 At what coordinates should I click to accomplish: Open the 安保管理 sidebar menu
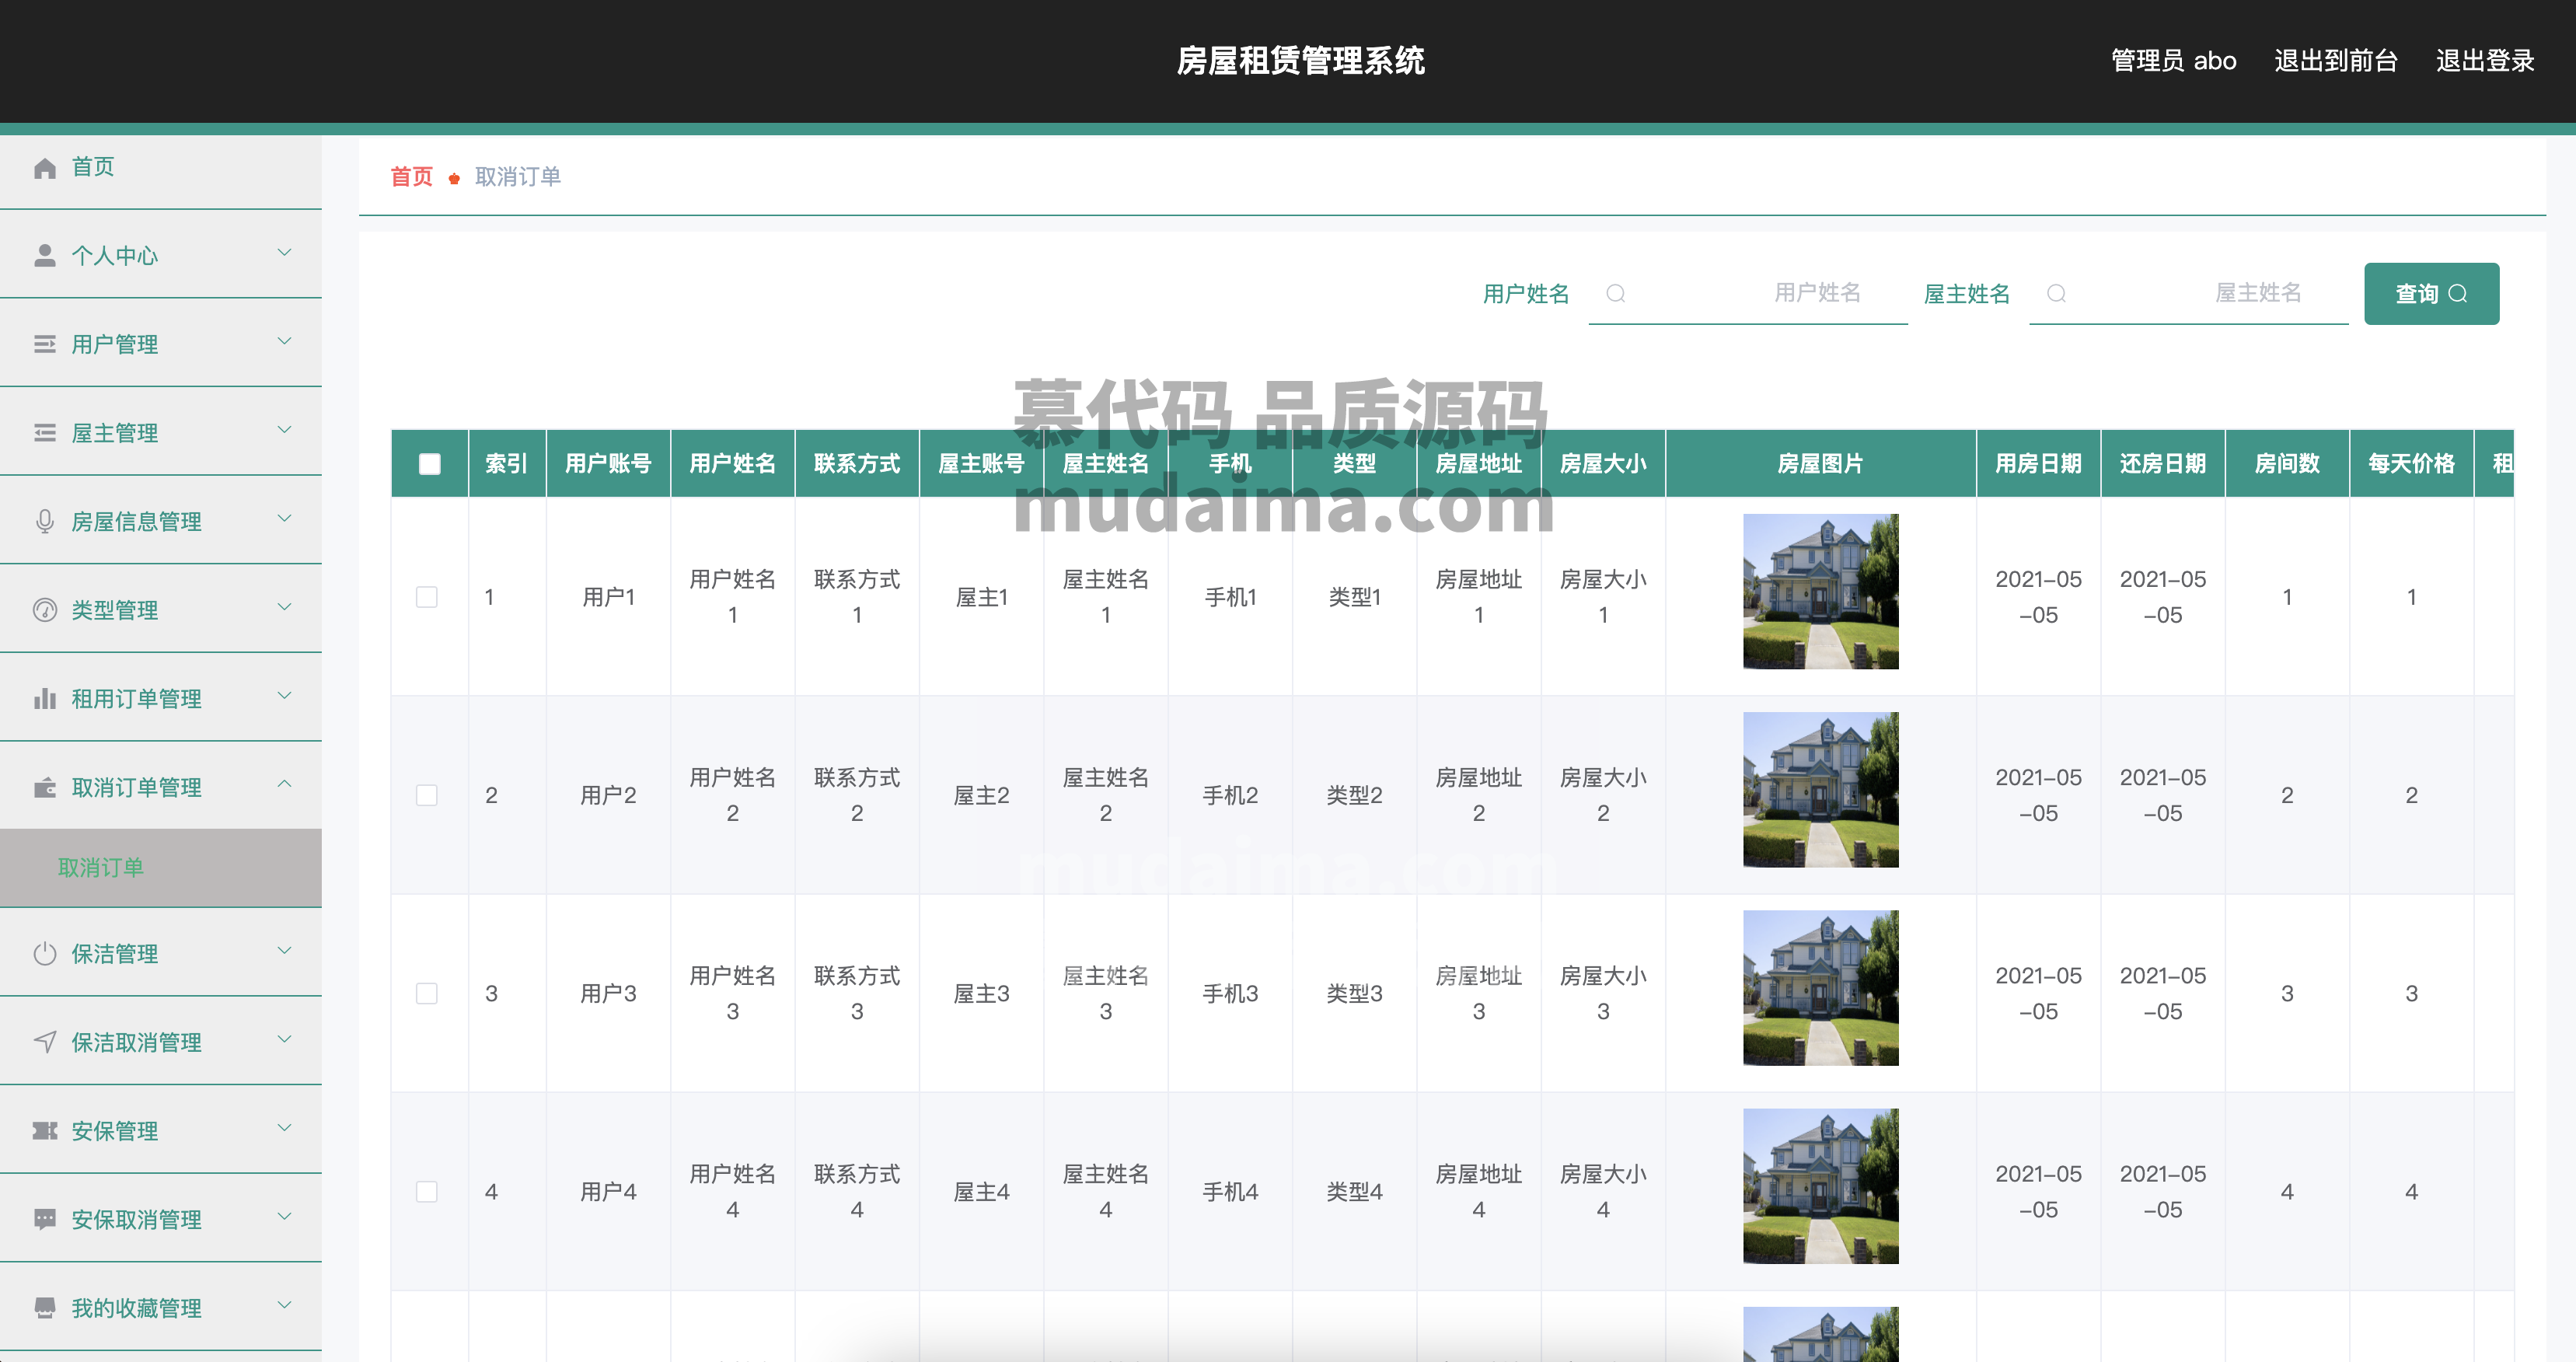[x=161, y=1130]
